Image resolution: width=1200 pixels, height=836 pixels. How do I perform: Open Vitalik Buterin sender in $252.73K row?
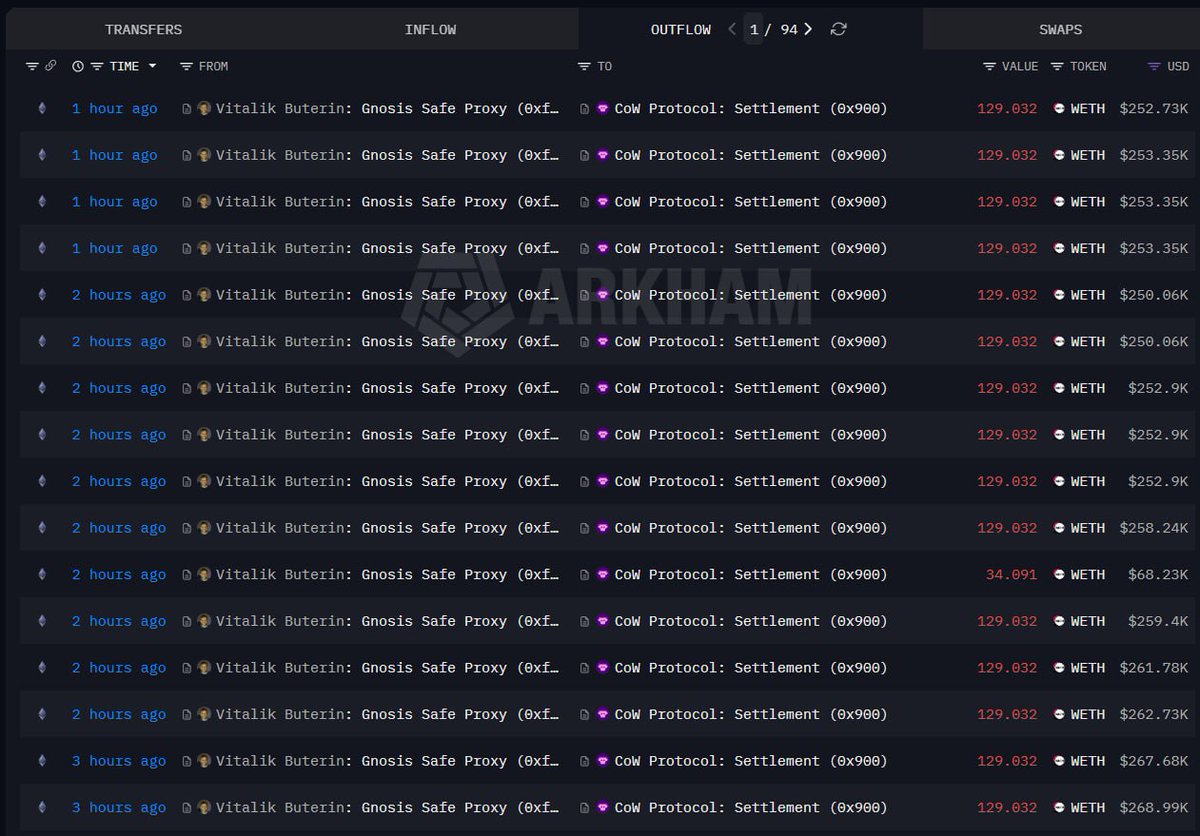[388, 109]
